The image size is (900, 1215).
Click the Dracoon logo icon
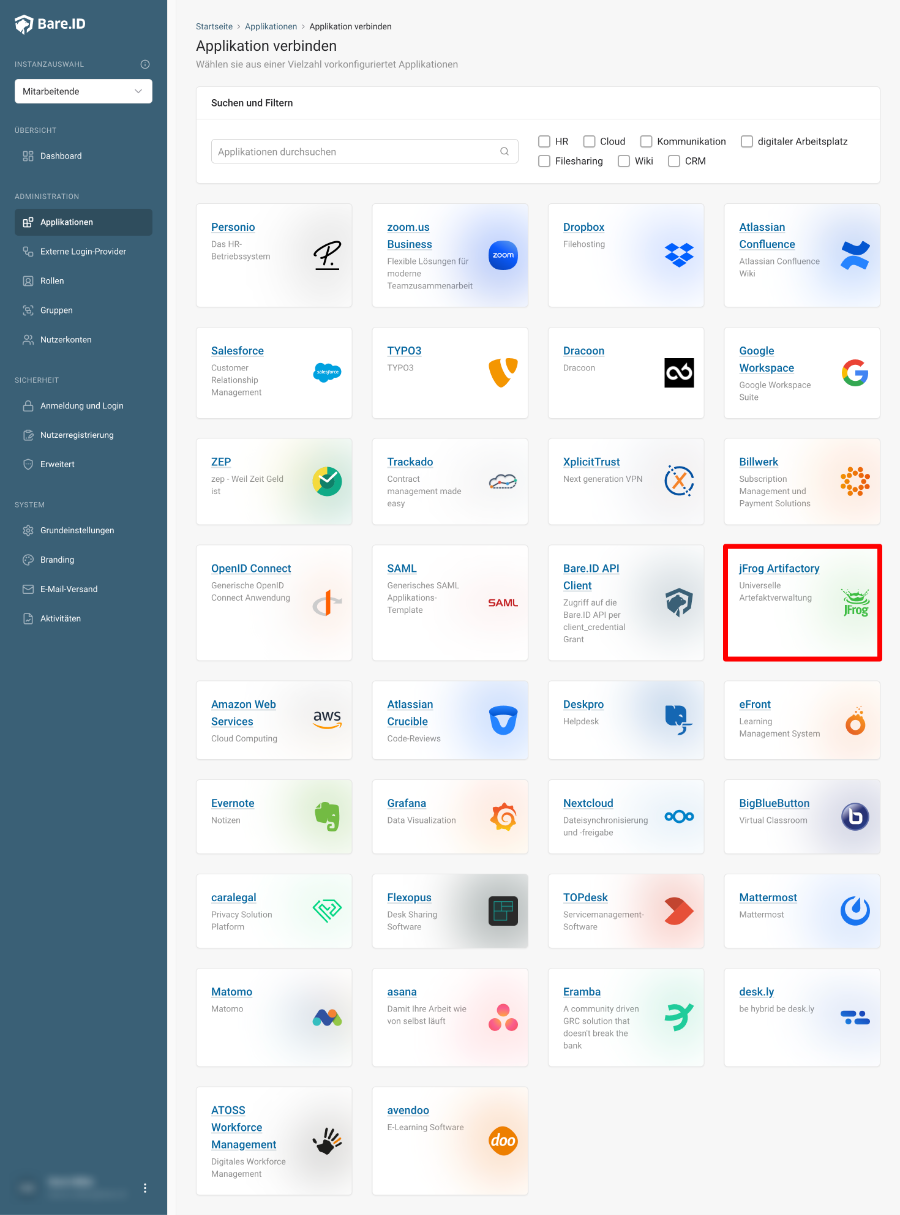(x=679, y=373)
